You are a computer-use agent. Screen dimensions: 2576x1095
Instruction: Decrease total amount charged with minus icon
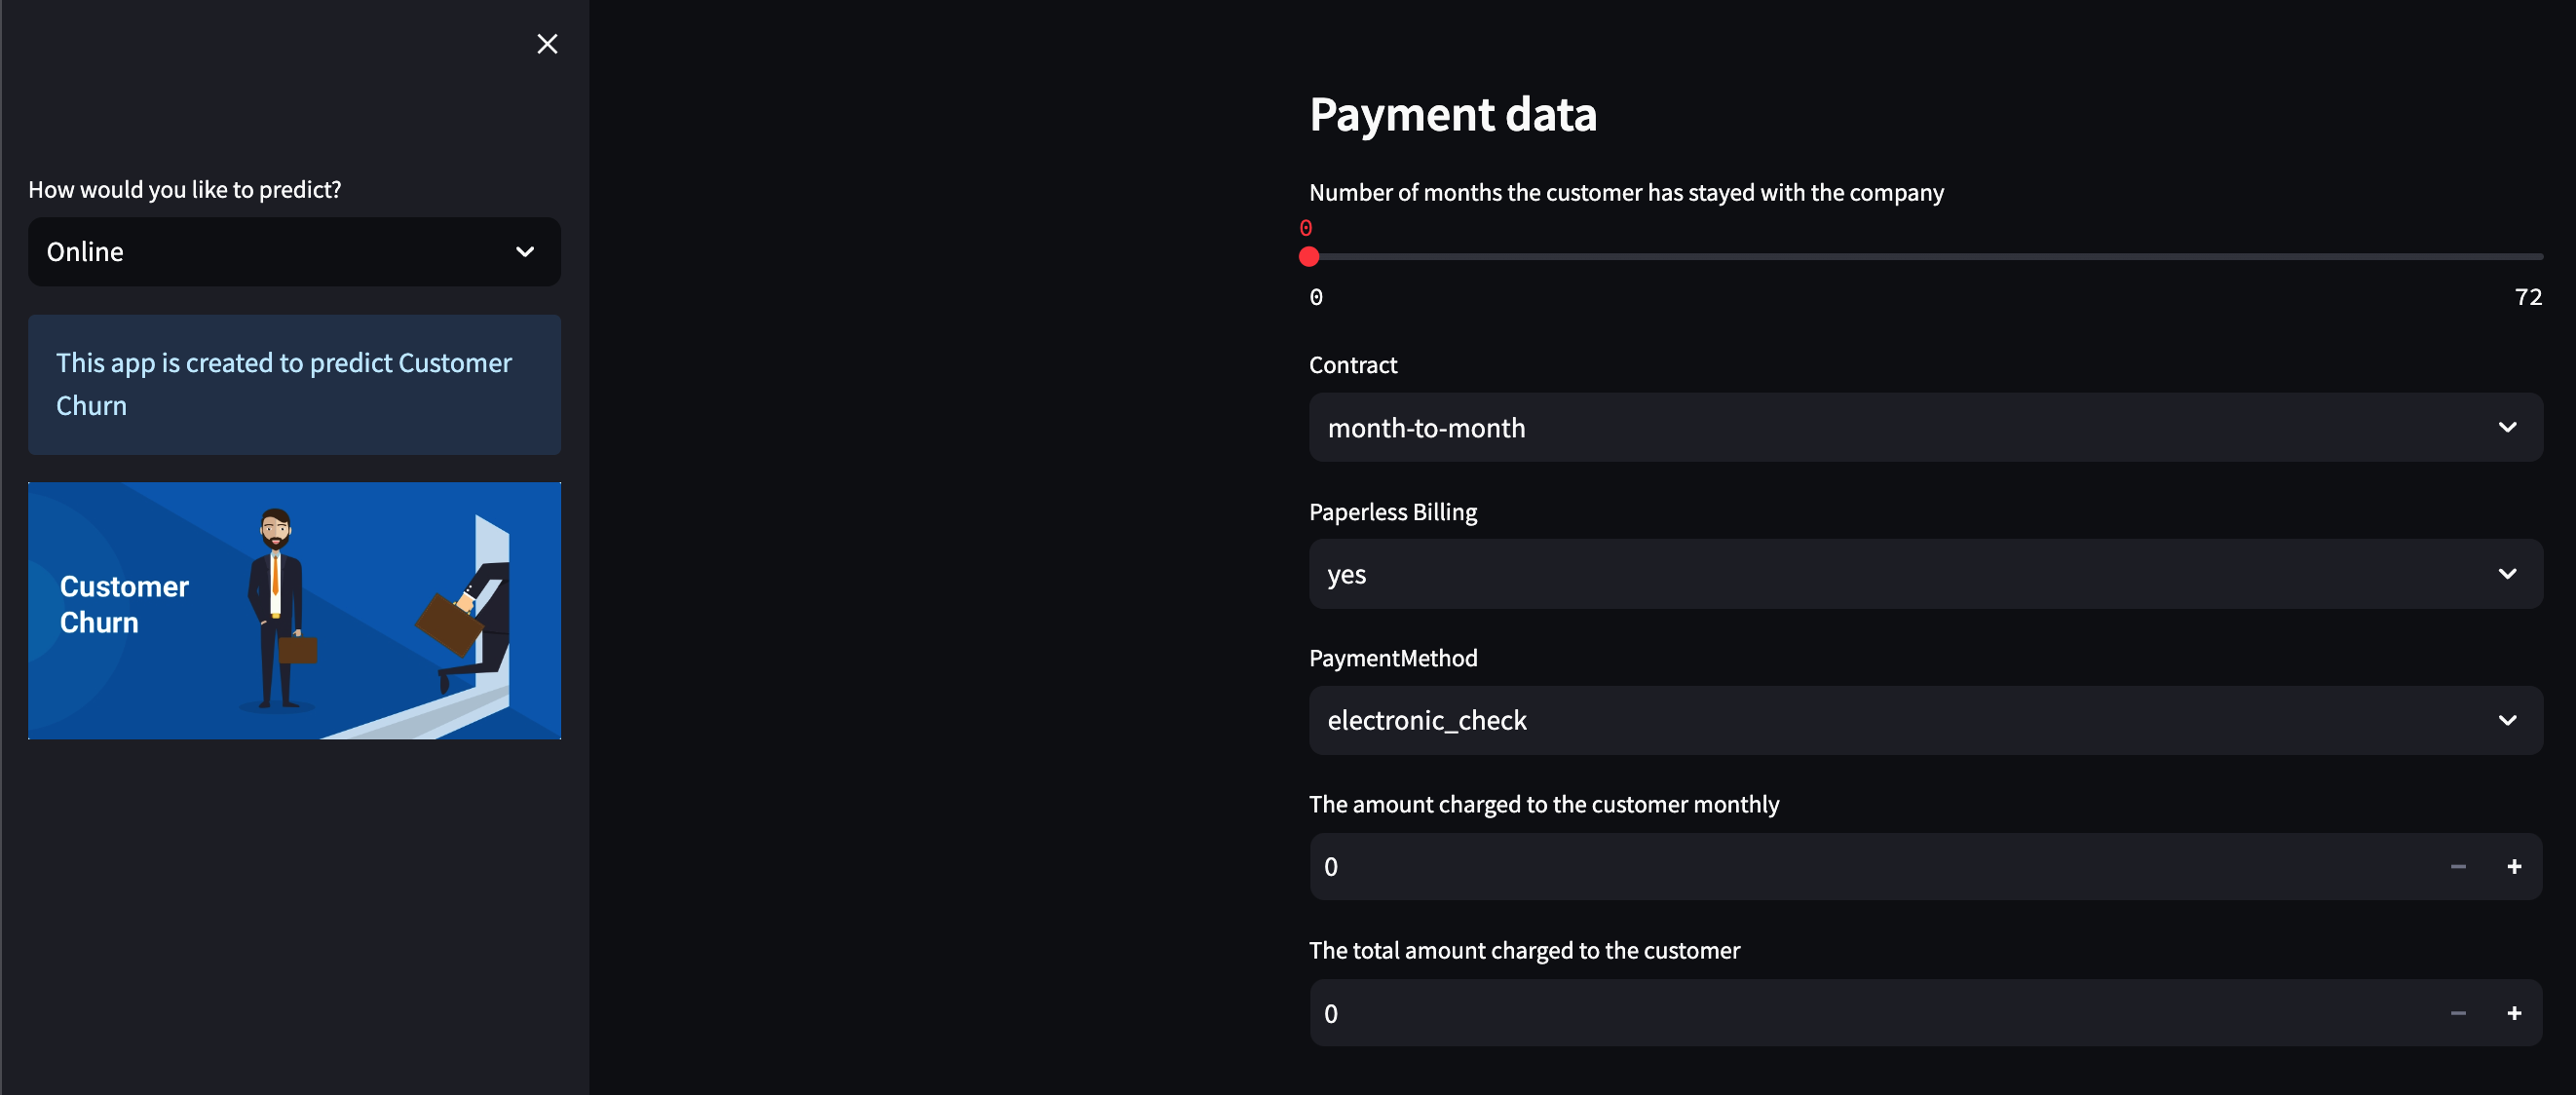point(2458,1013)
